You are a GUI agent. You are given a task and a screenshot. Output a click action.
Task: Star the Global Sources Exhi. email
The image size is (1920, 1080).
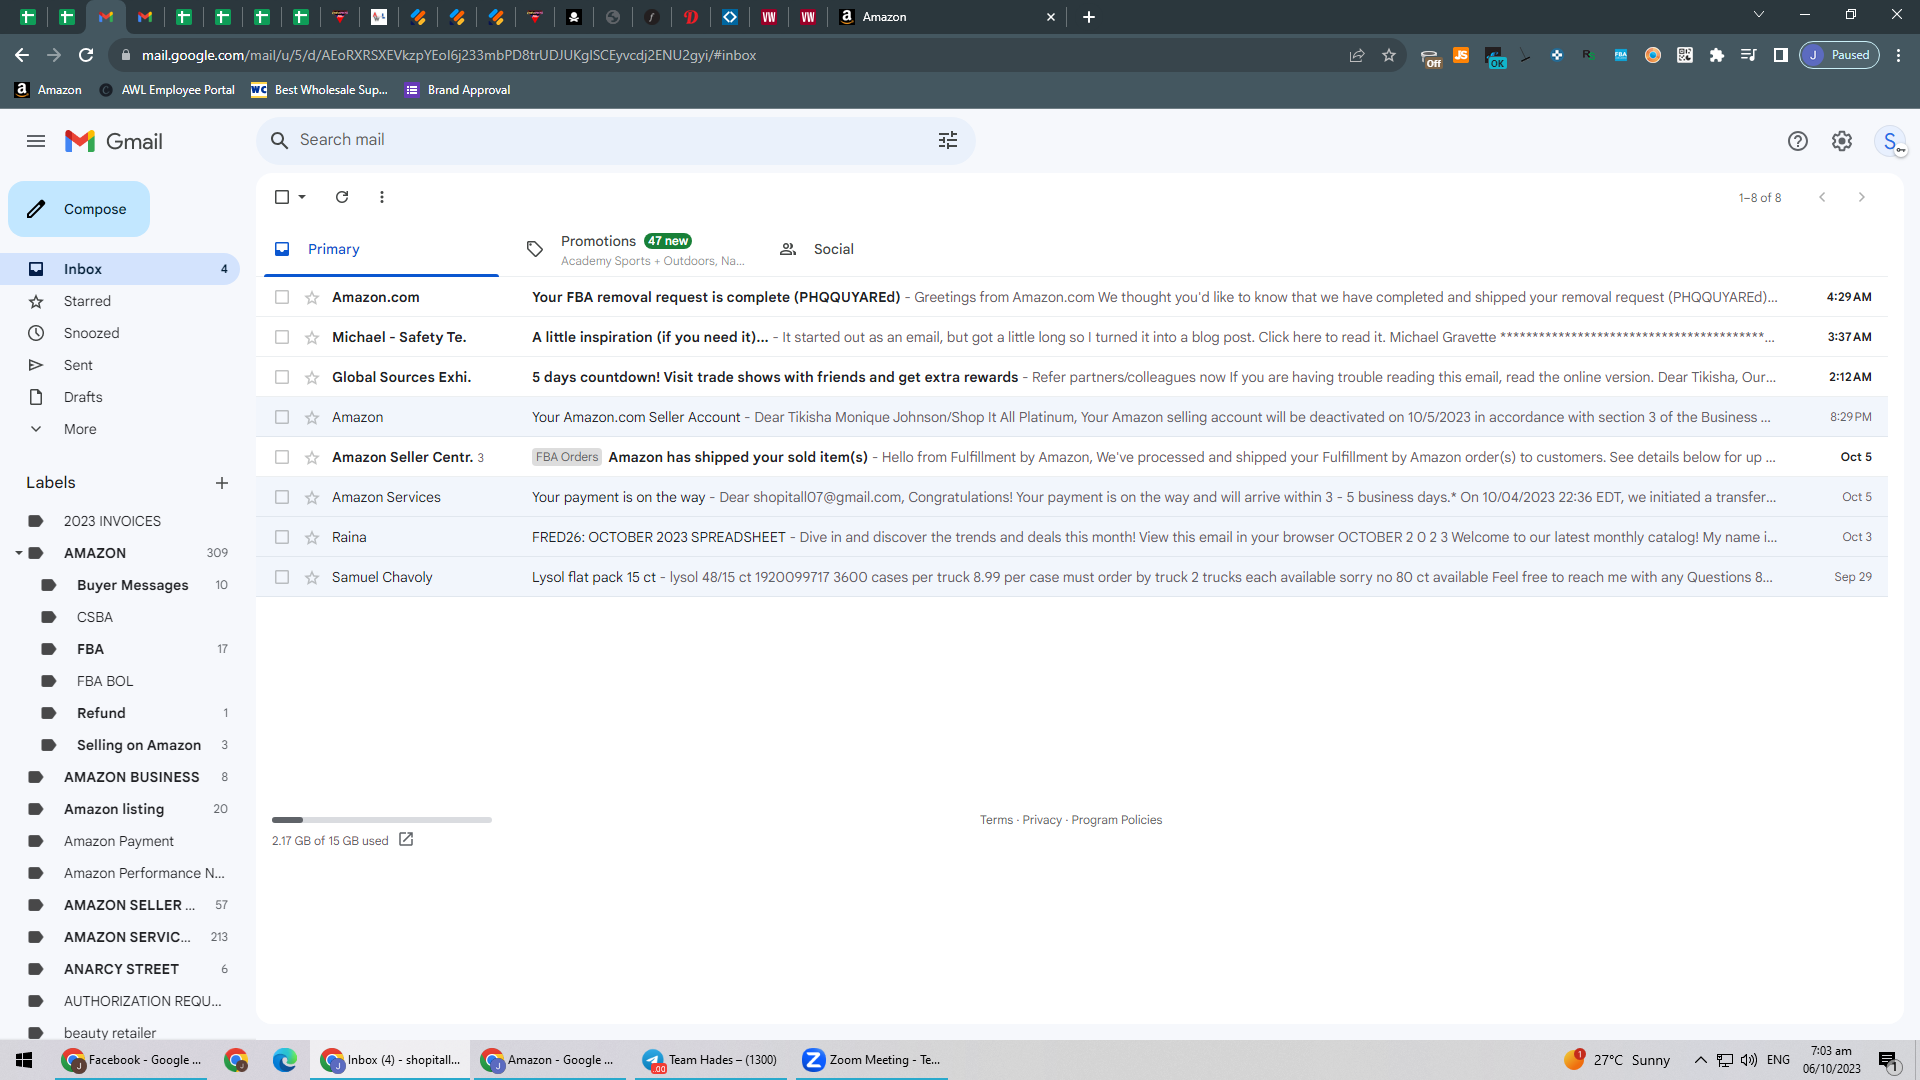click(312, 377)
